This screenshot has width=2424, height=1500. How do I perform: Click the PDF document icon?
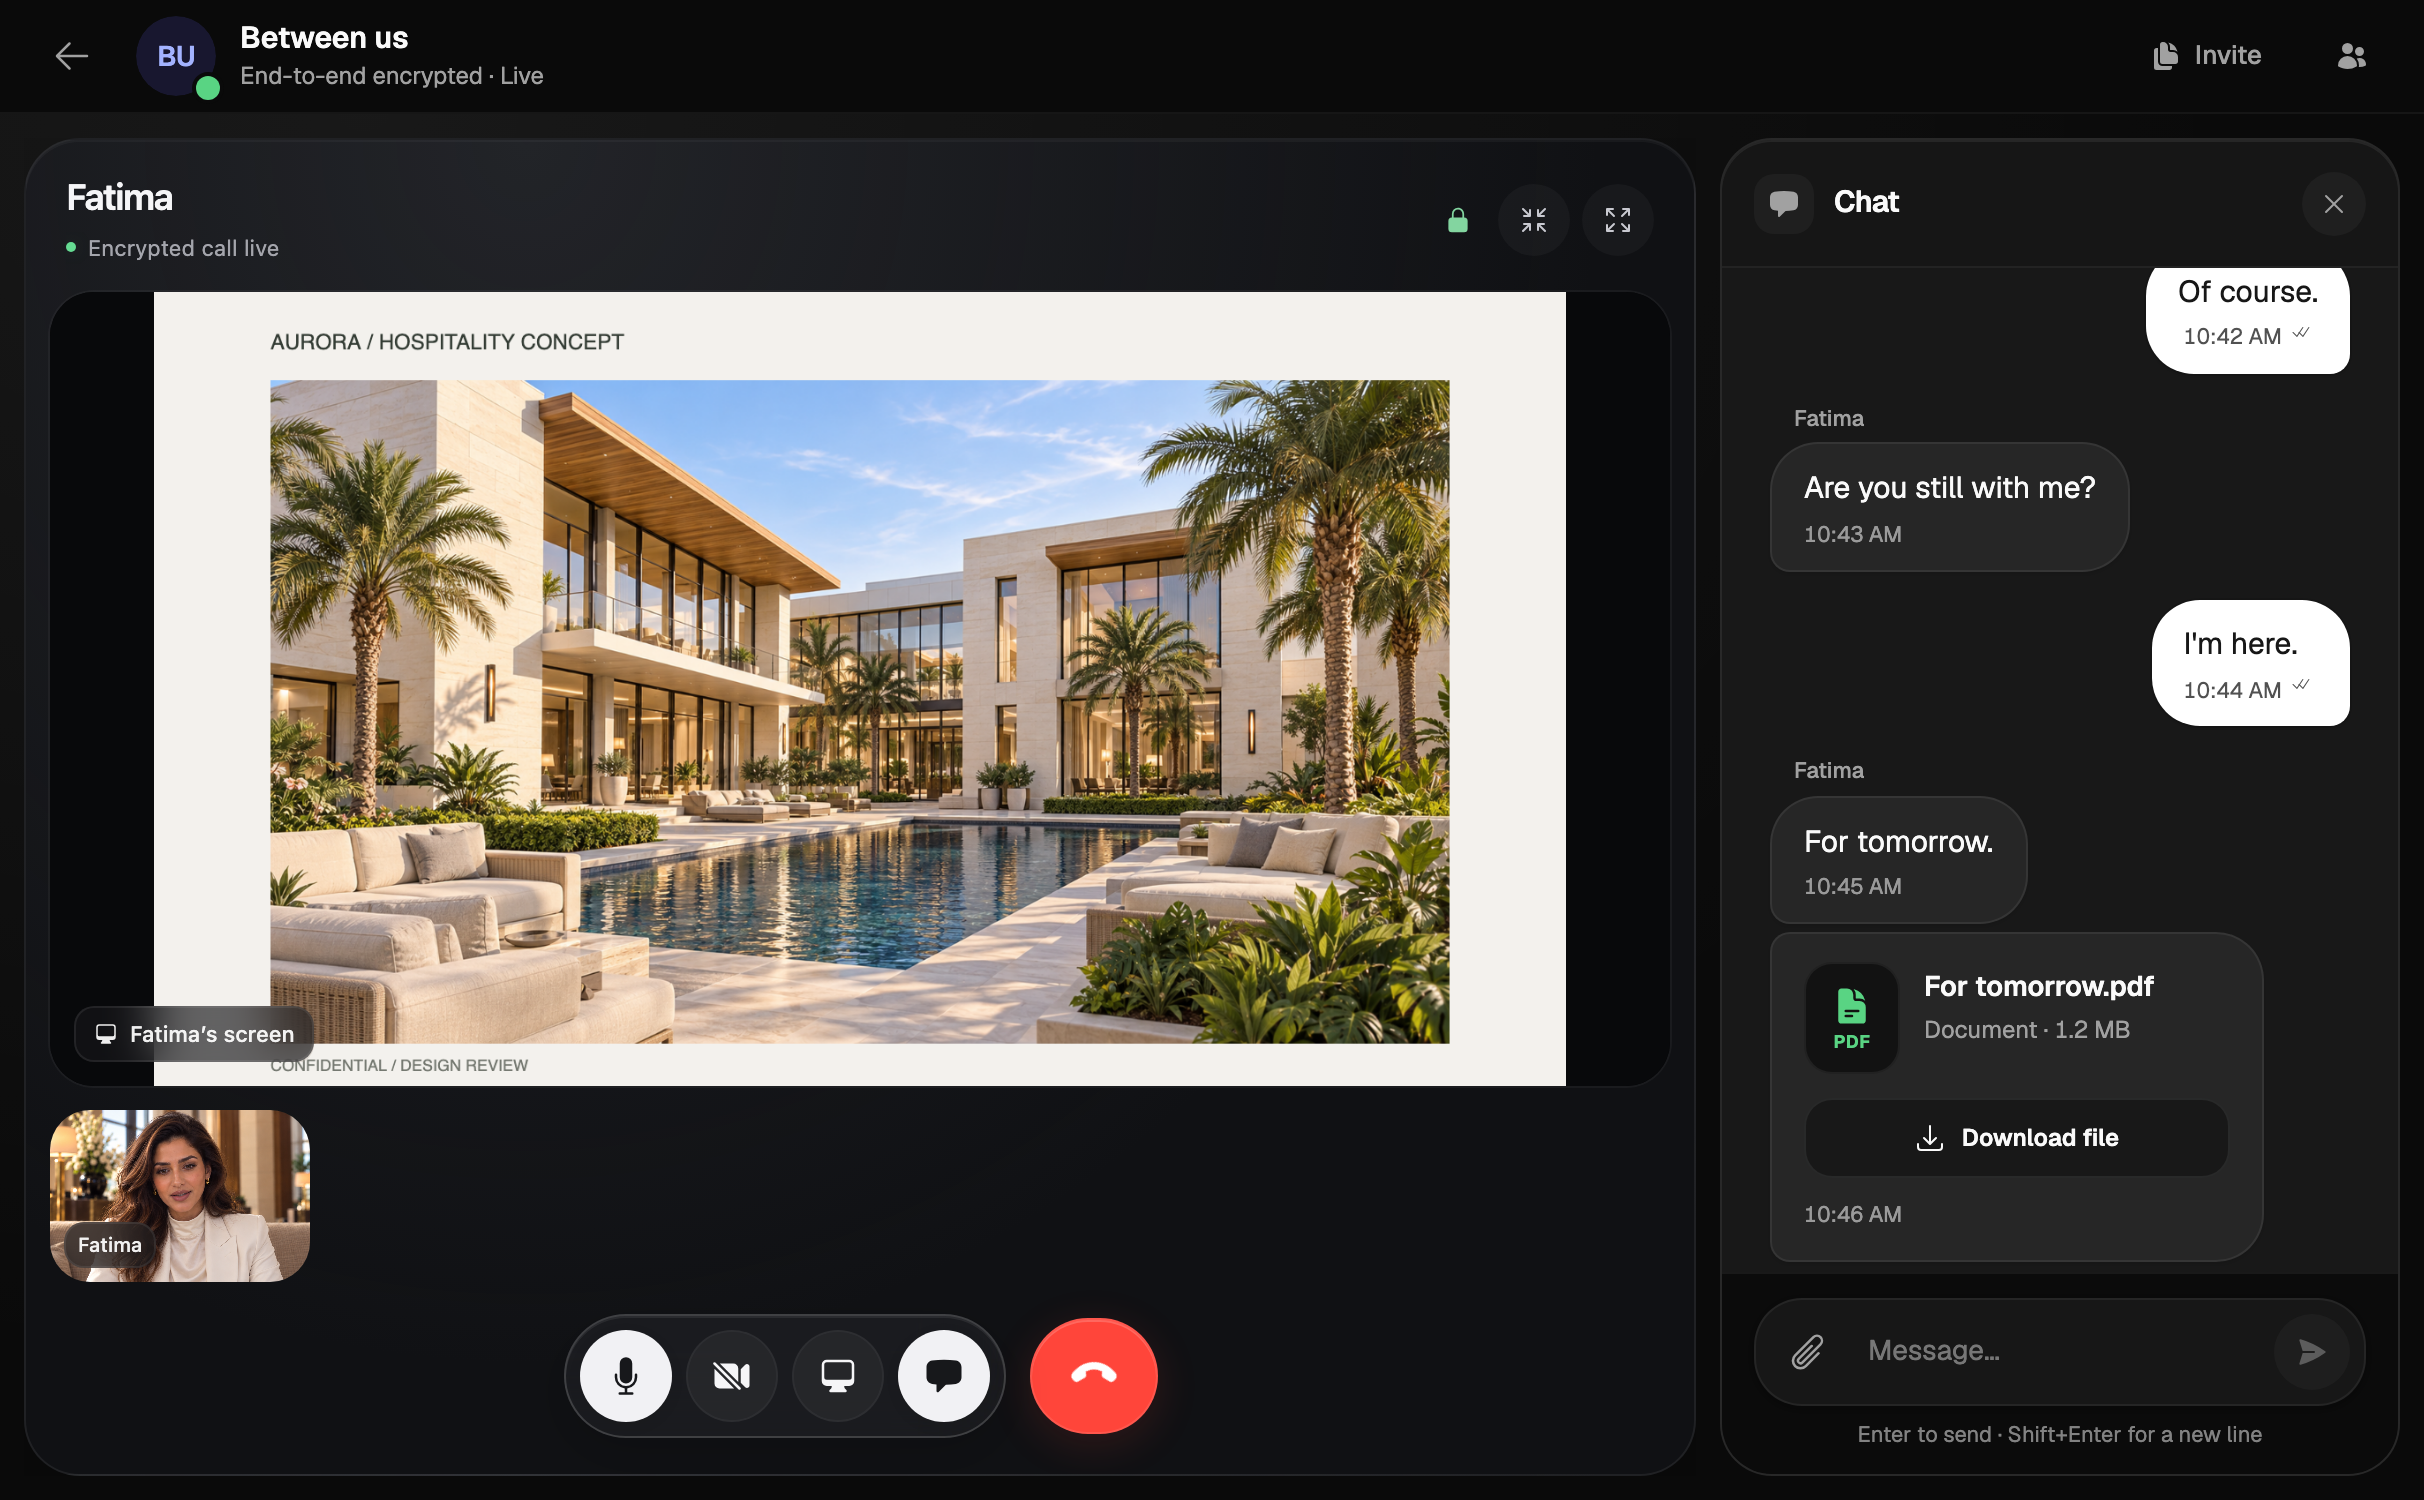tap(1852, 1018)
